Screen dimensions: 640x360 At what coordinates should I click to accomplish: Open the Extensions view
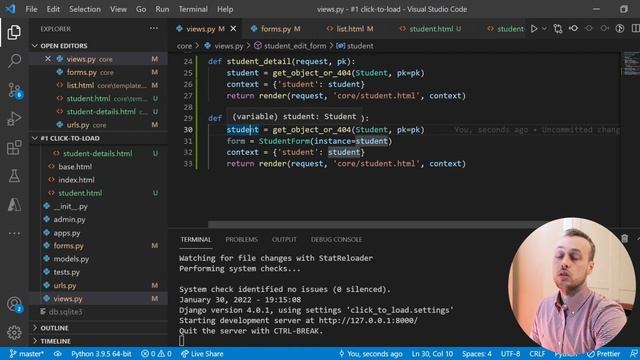[x=14, y=147]
